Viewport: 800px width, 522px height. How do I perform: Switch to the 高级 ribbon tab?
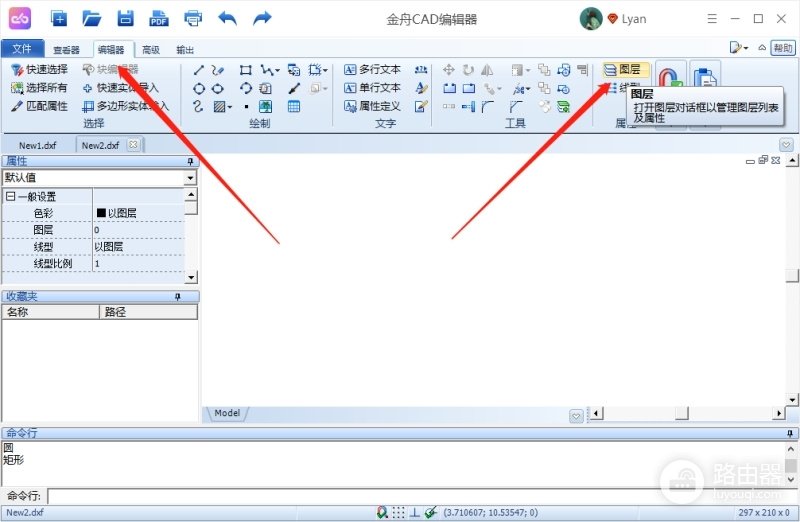(151, 50)
